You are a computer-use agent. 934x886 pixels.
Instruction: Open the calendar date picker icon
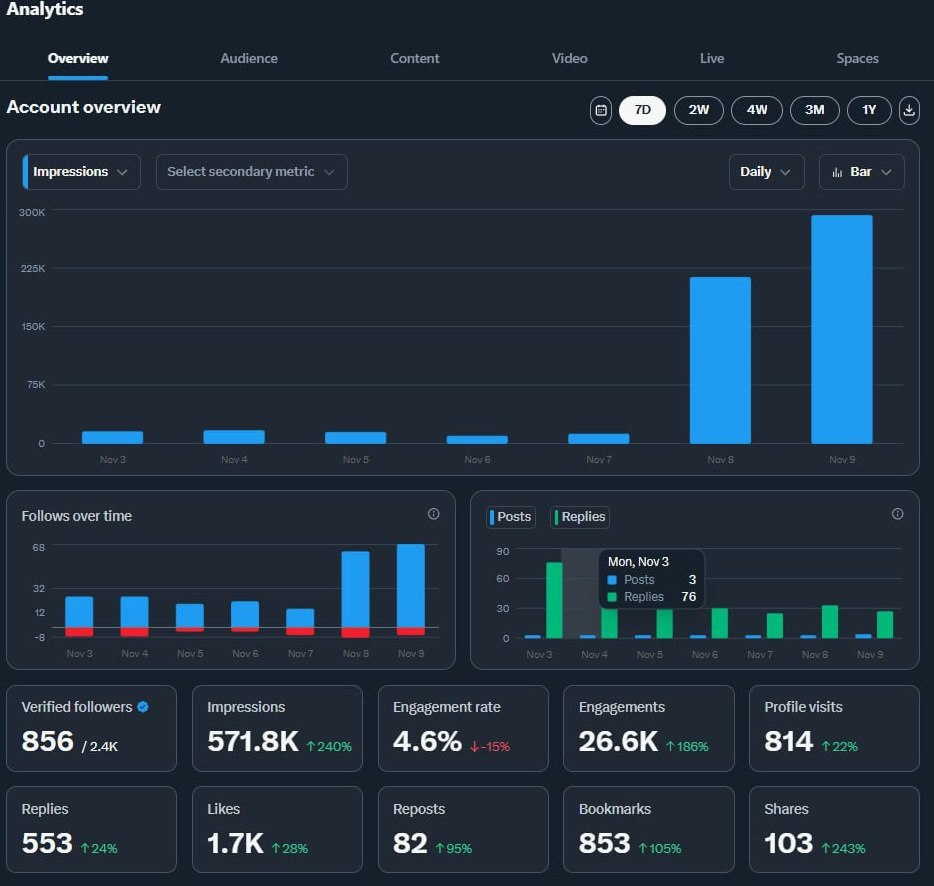pos(600,110)
